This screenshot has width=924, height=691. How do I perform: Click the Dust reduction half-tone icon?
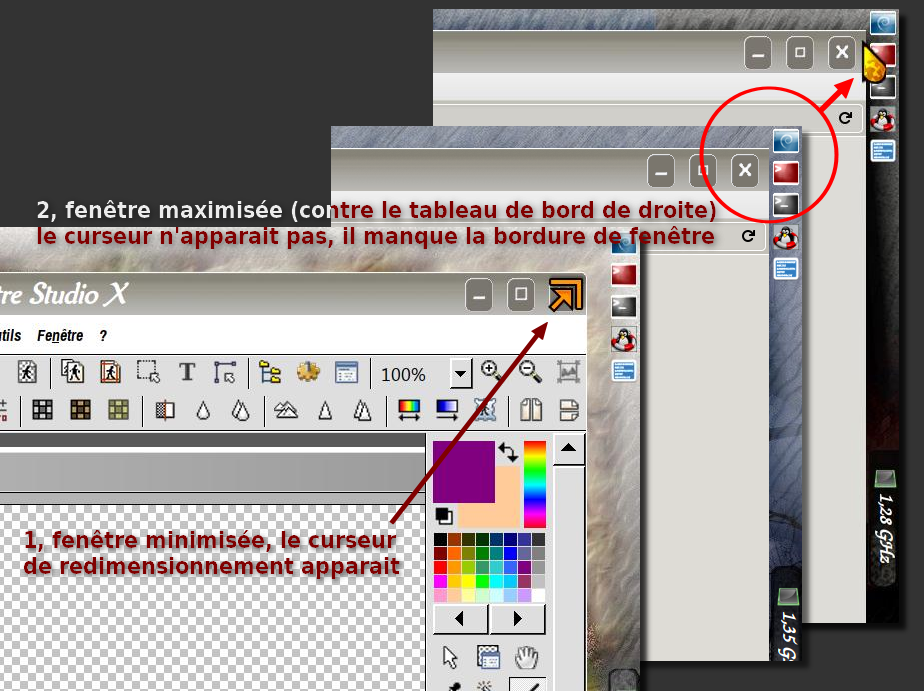(165, 410)
